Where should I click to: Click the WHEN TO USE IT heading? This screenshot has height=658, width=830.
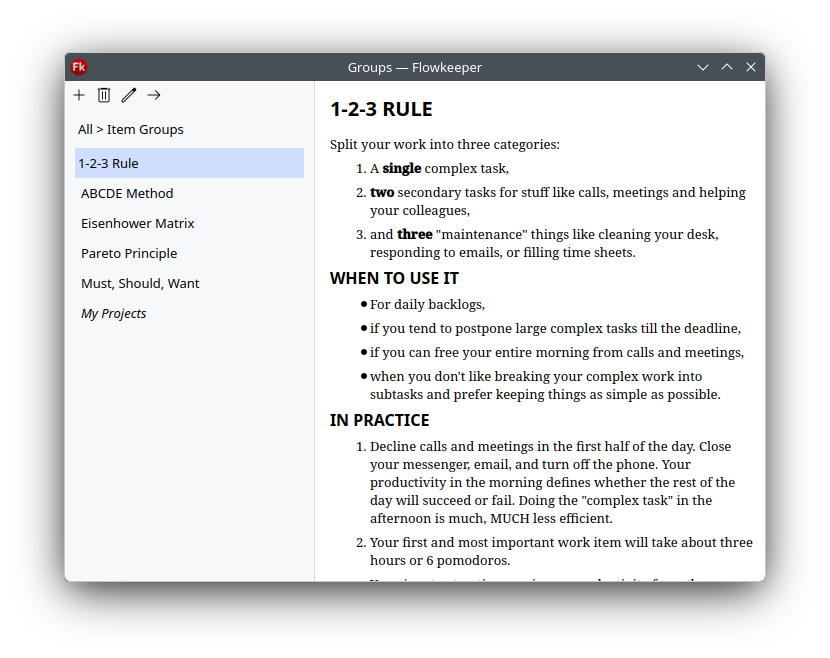point(394,278)
